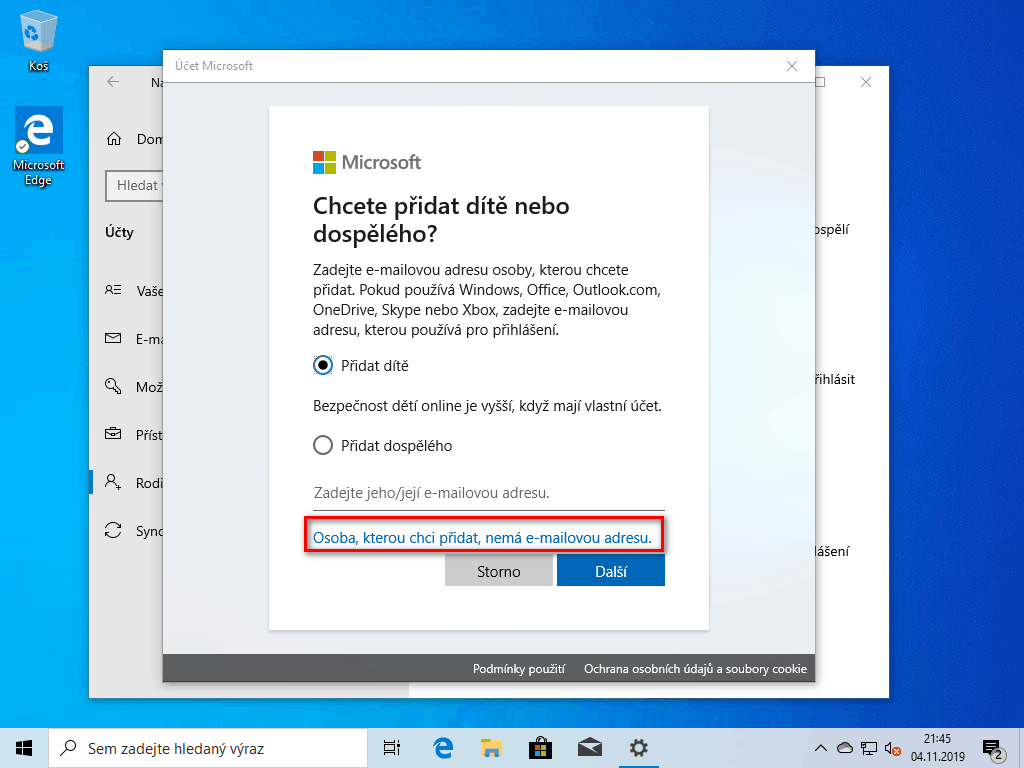Click the Windows Start button

(24, 747)
